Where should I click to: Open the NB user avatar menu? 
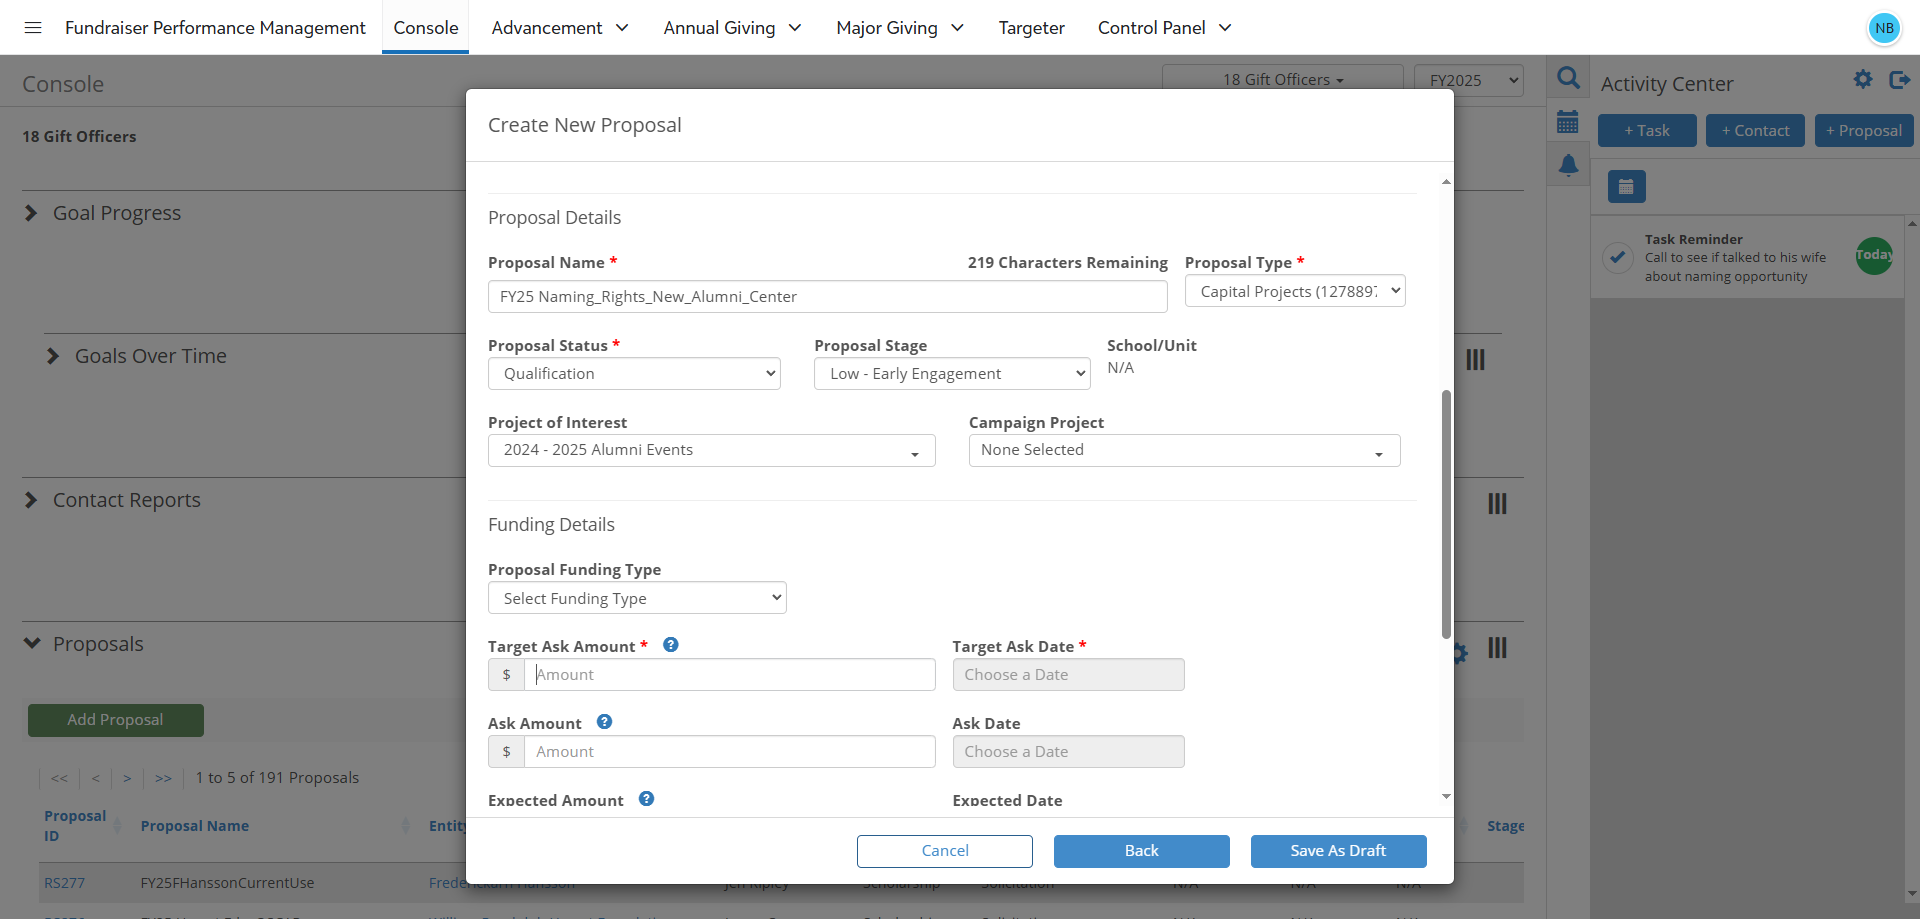(1884, 28)
